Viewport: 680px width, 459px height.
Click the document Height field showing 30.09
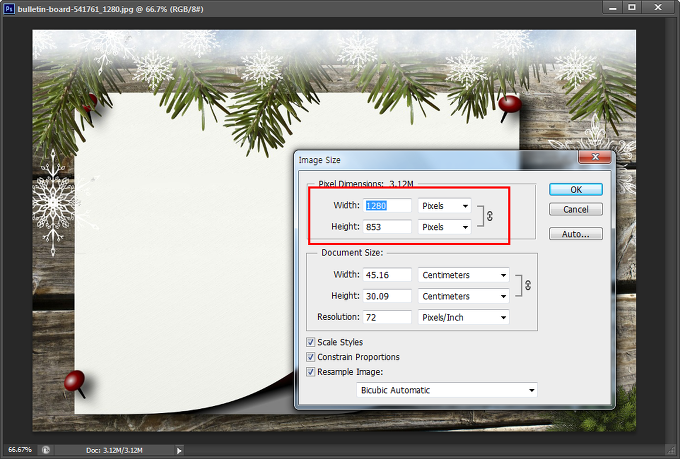click(387, 296)
